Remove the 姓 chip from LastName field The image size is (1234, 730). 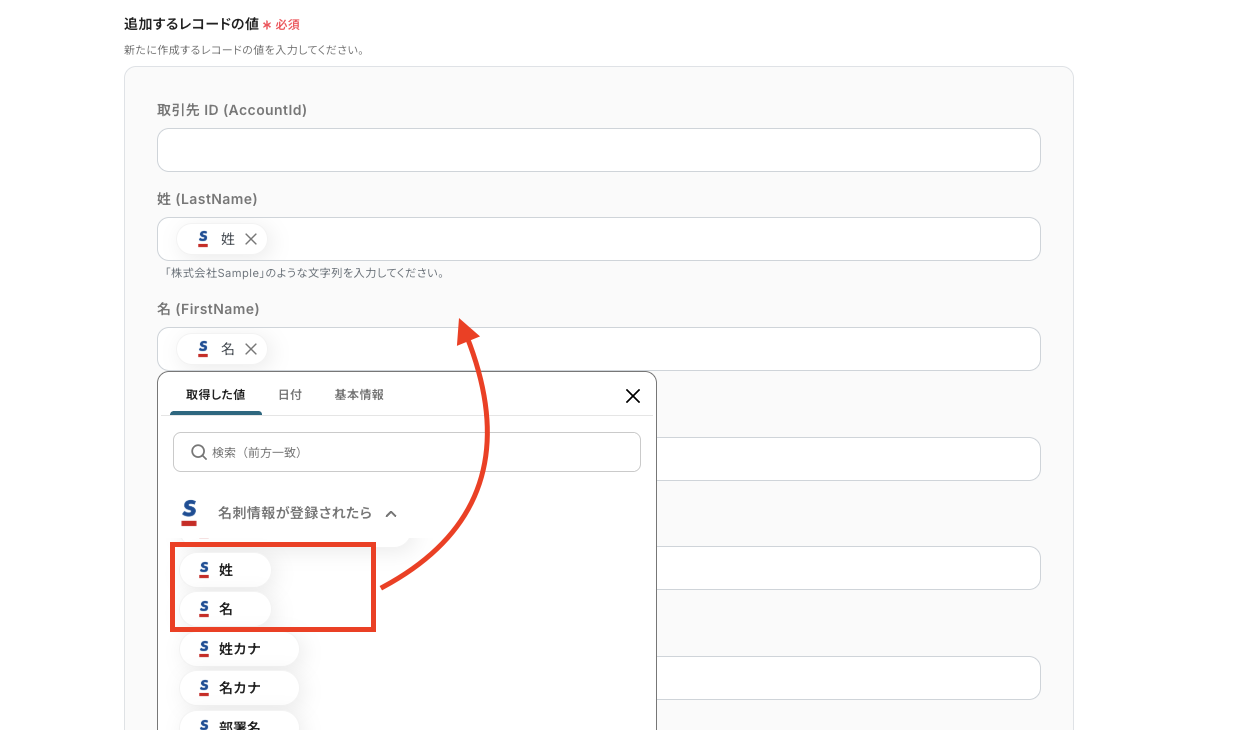251,239
